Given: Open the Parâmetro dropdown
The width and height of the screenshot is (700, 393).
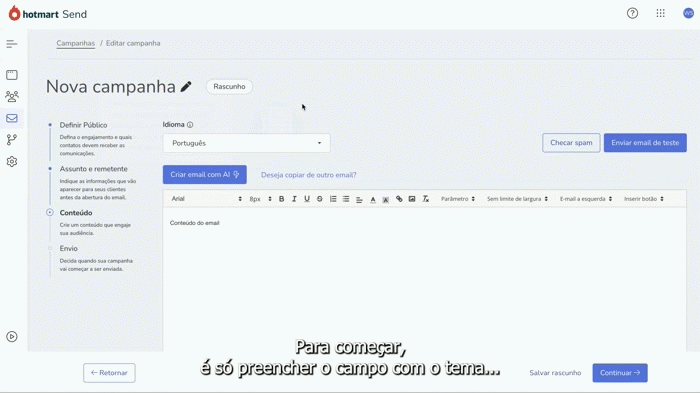Looking at the screenshot, I should pyautogui.click(x=458, y=199).
